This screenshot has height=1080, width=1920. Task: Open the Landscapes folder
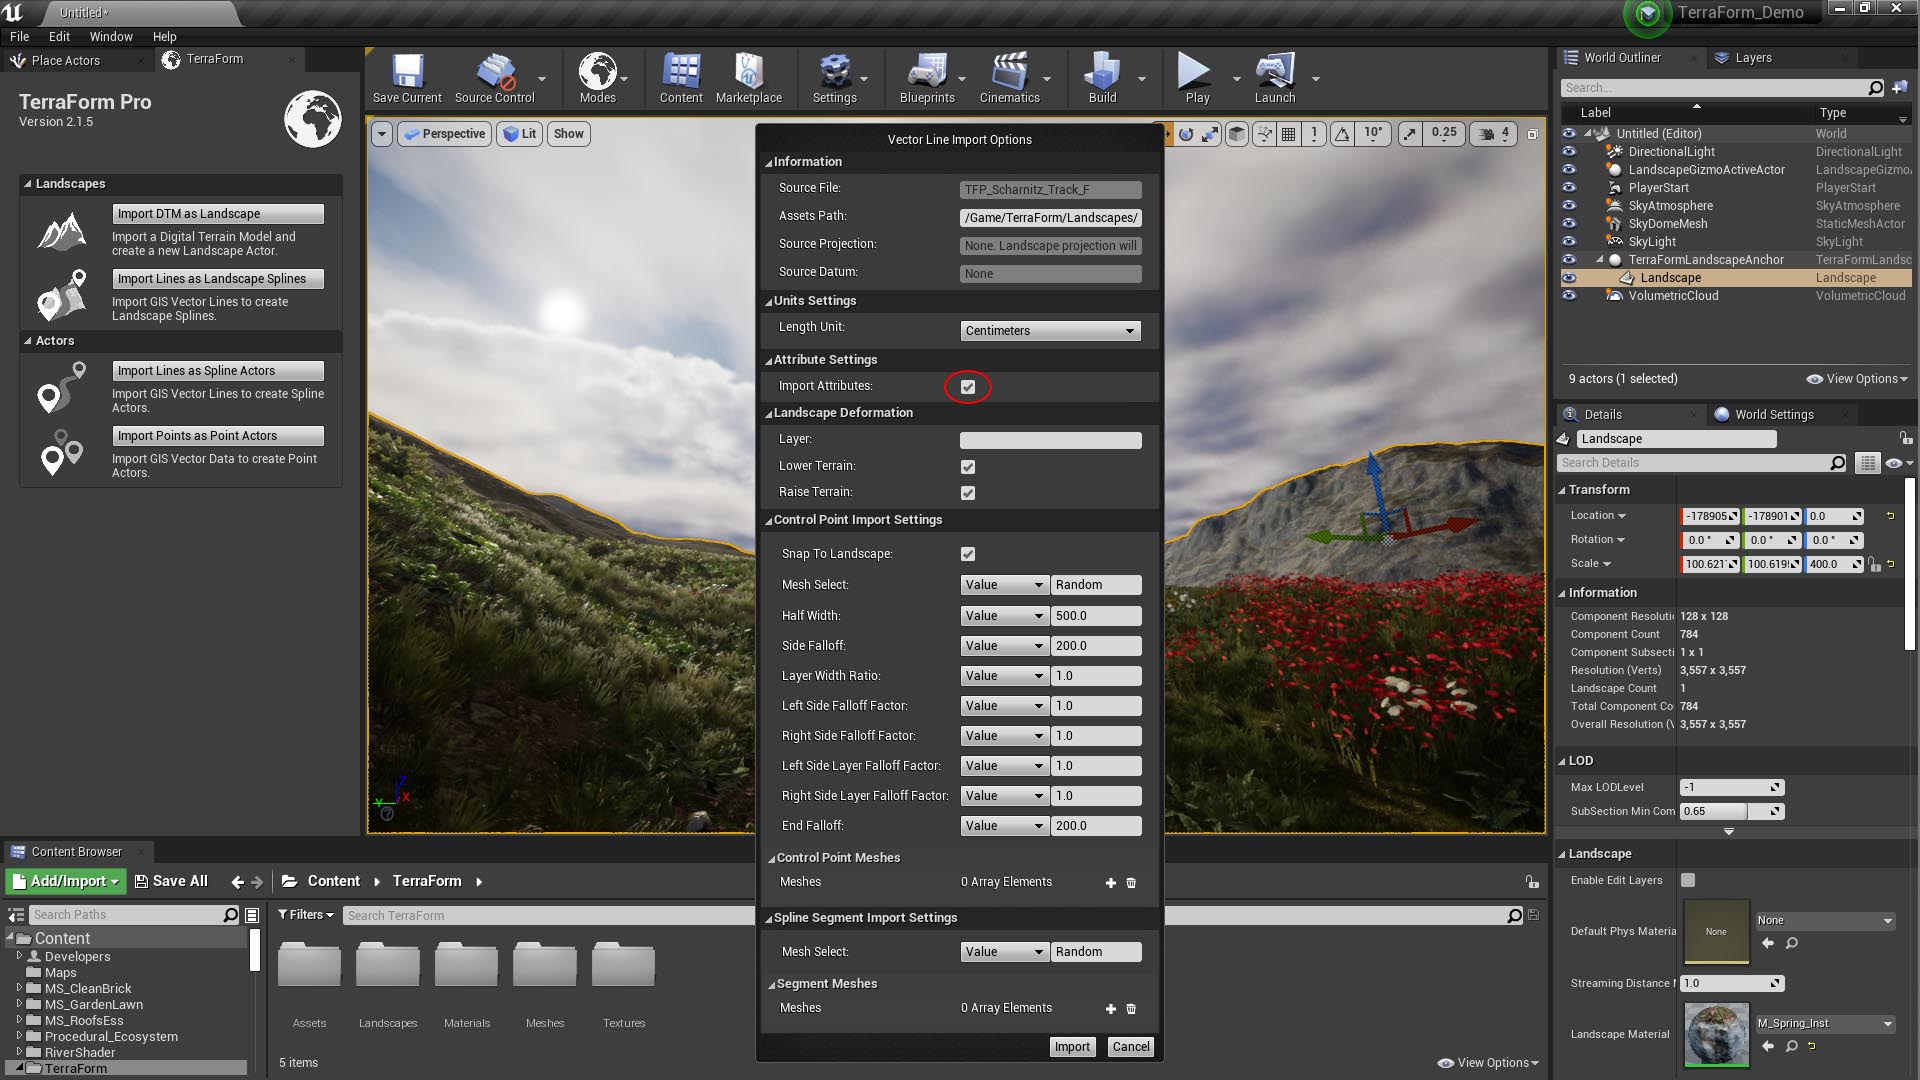pyautogui.click(x=388, y=985)
